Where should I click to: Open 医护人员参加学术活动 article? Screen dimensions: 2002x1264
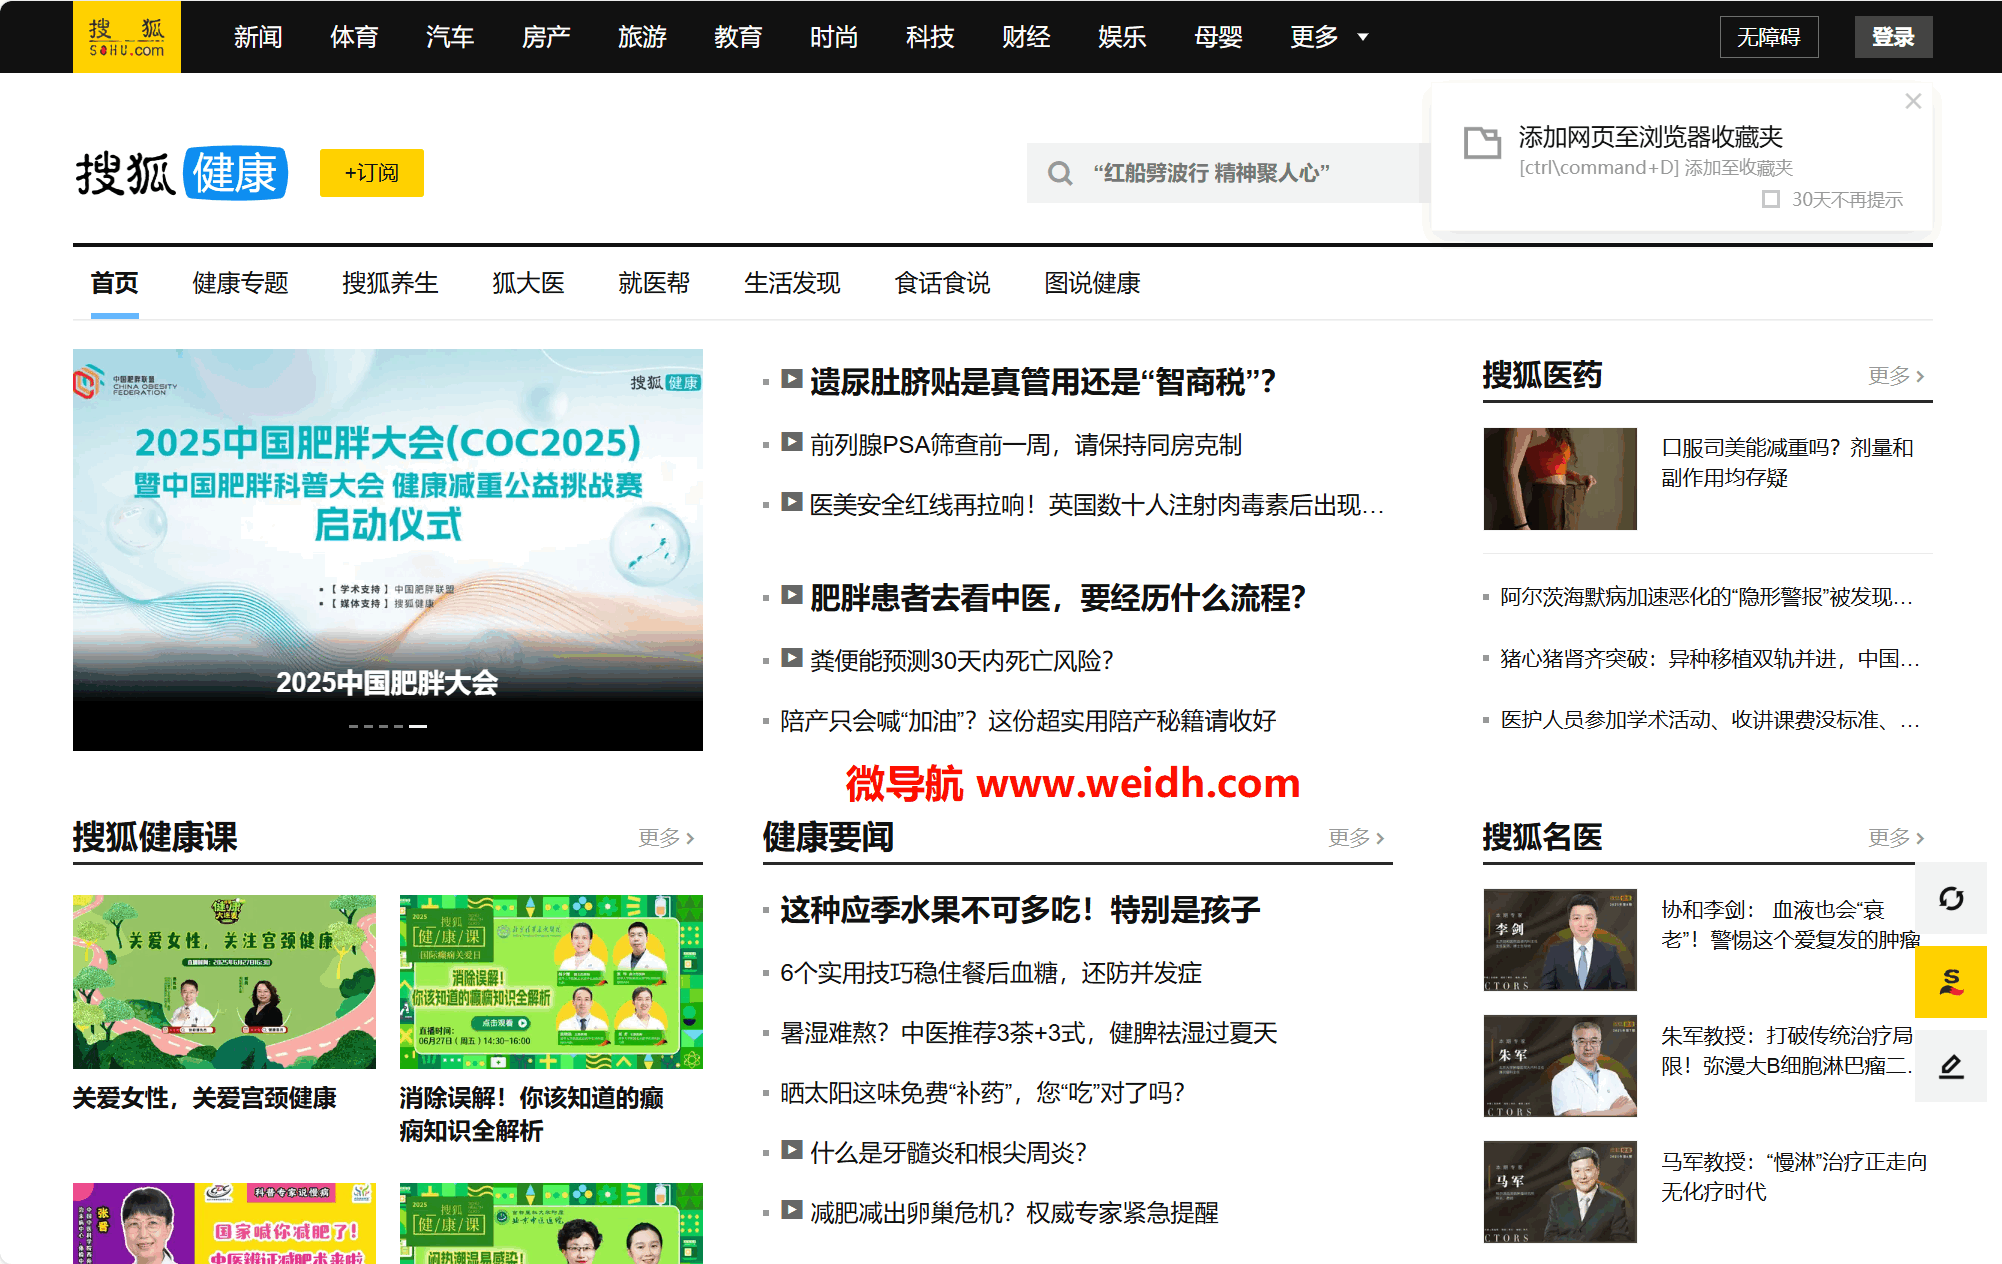(x=1709, y=720)
